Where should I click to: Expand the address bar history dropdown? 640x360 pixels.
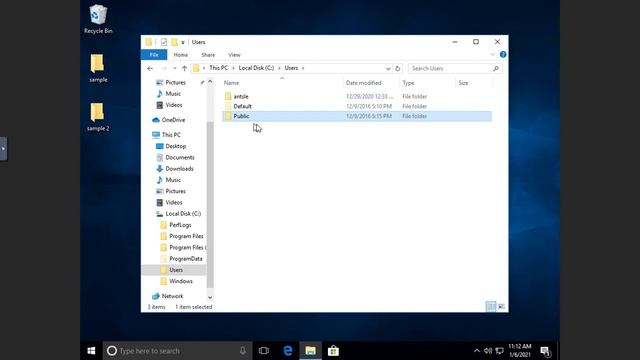click(x=388, y=69)
